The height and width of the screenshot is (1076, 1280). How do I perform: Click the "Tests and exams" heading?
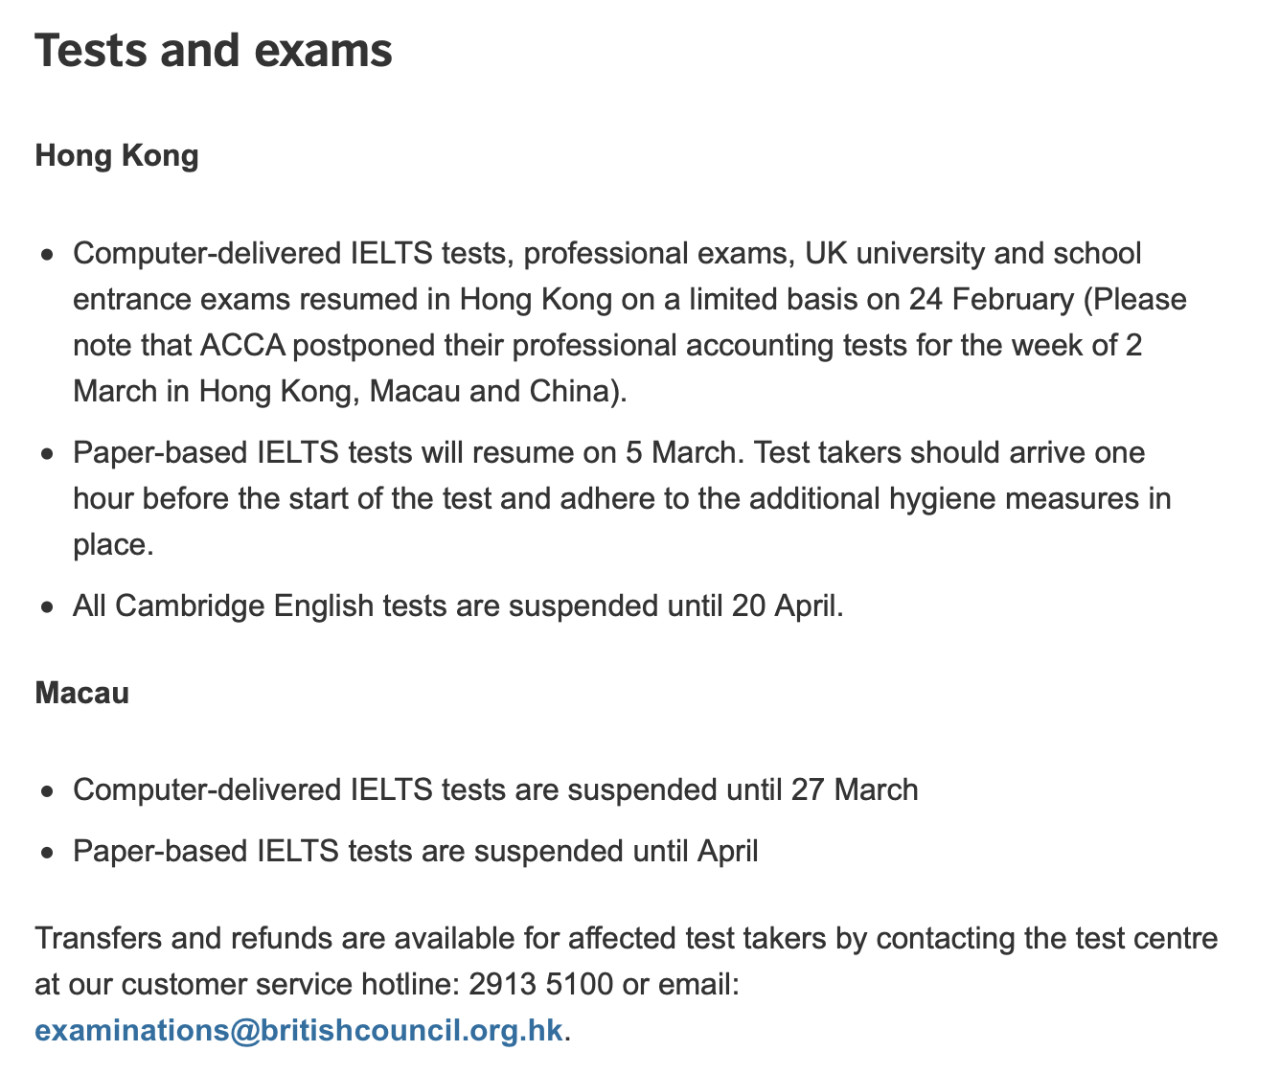click(x=213, y=50)
